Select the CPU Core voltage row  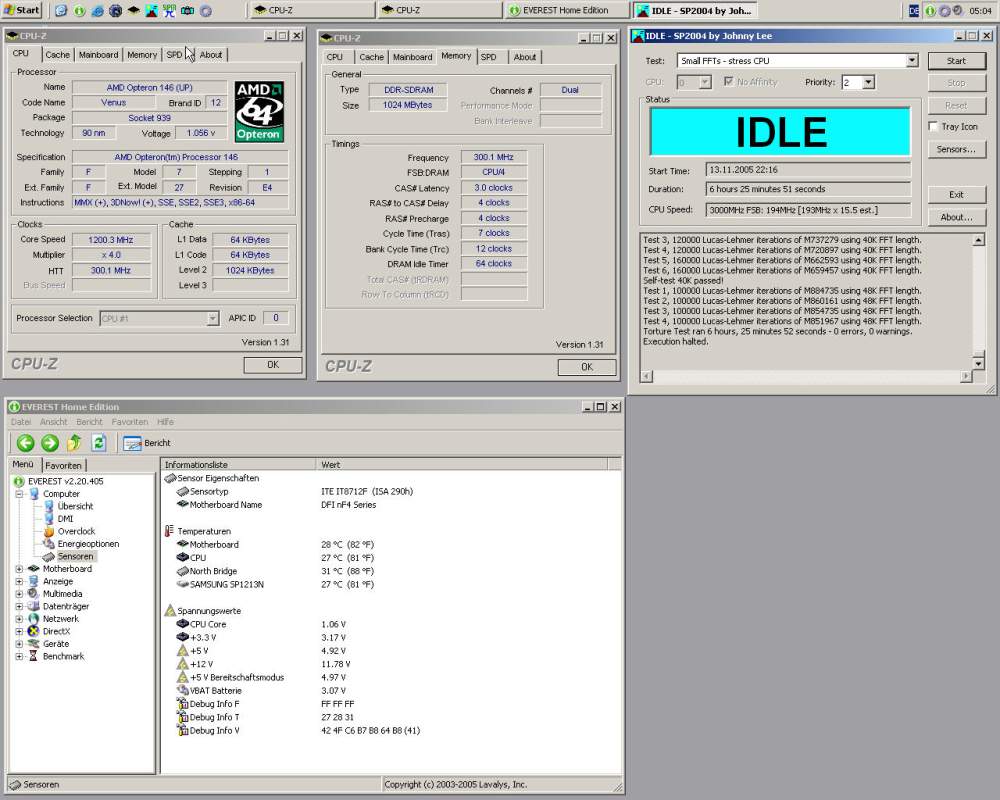[391, 624]
